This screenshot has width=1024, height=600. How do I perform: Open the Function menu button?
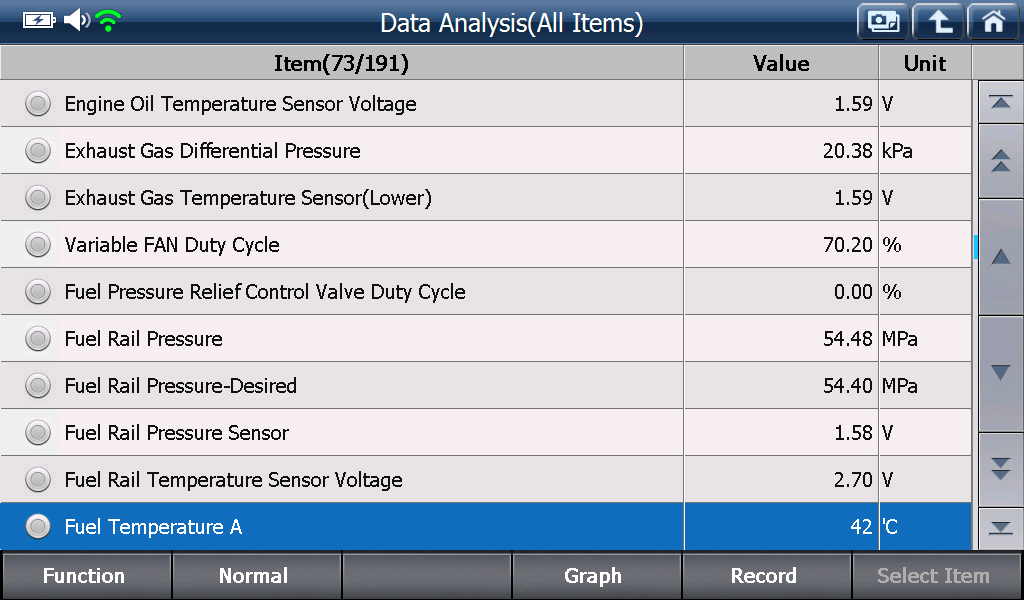click(x=85, y=575)
